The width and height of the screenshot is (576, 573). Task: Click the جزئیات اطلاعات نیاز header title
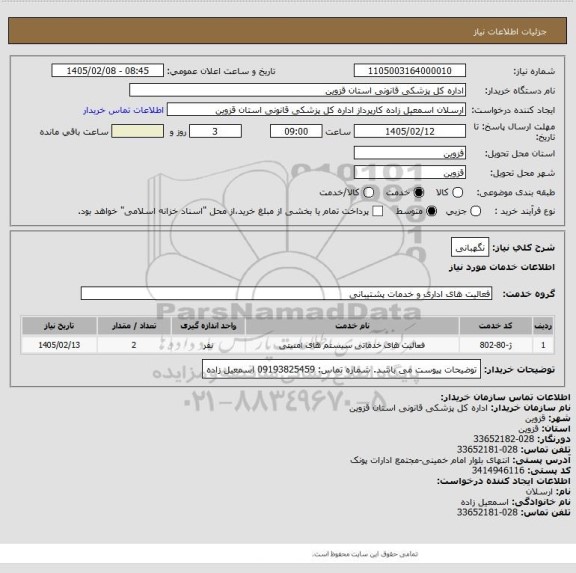[x=510, y=32]
